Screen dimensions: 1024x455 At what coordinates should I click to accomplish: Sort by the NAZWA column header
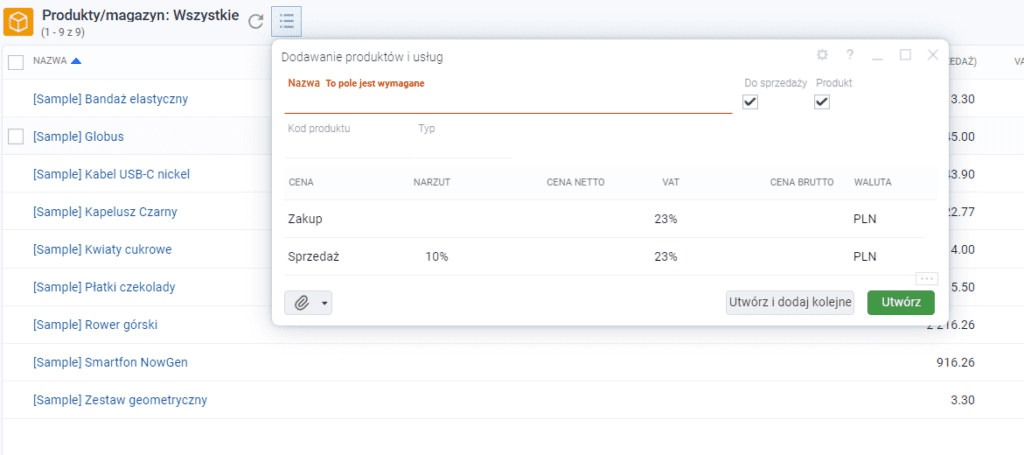coord(50,61)
